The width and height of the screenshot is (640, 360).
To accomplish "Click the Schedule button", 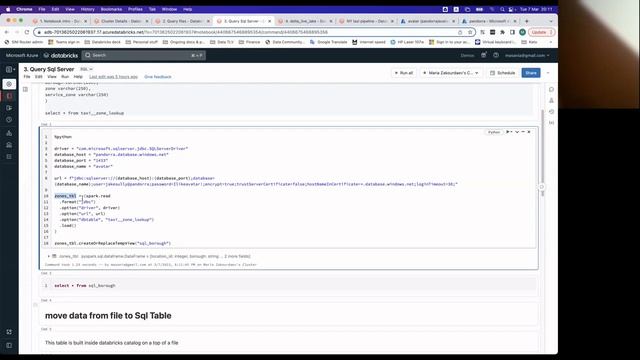I will (x=502, y=73).
